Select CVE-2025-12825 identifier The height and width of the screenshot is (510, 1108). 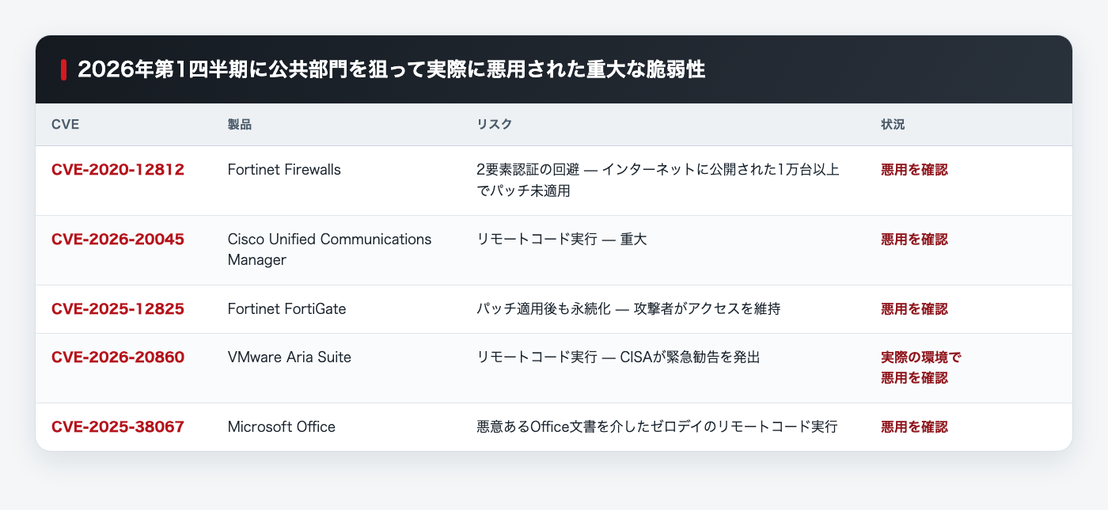pos(118,309)
